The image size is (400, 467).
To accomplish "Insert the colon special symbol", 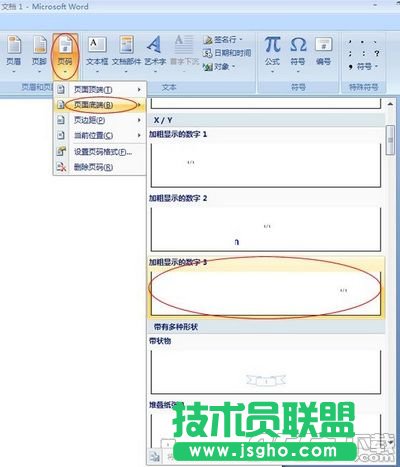I will click(x=363, y=53).
